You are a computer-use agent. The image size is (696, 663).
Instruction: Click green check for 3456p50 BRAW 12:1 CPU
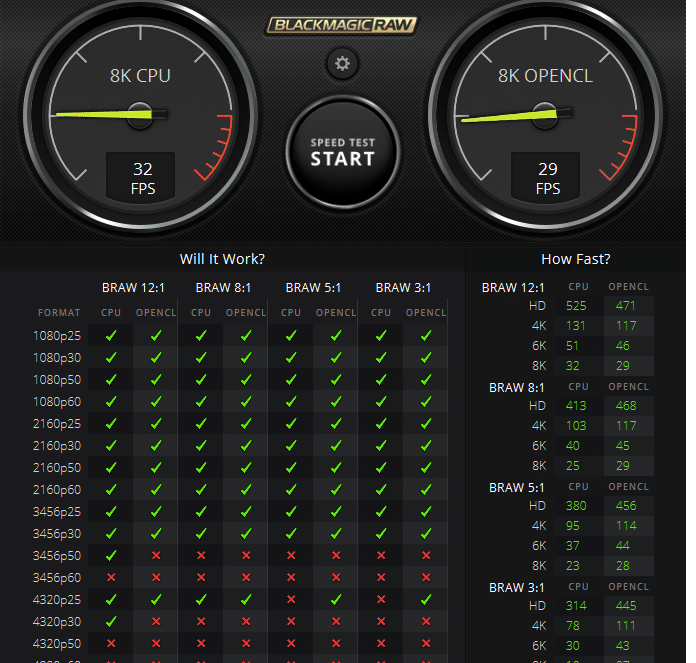point(111,556)
